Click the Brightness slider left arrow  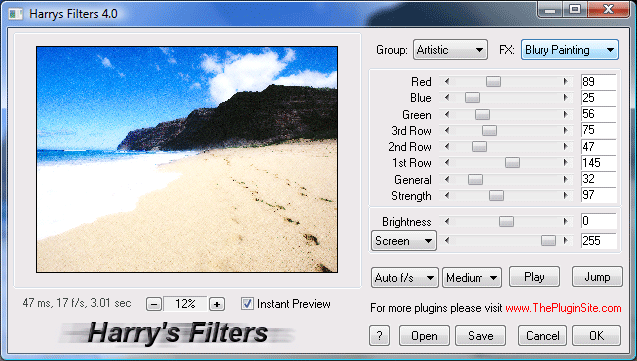click(x=447, y=221)
